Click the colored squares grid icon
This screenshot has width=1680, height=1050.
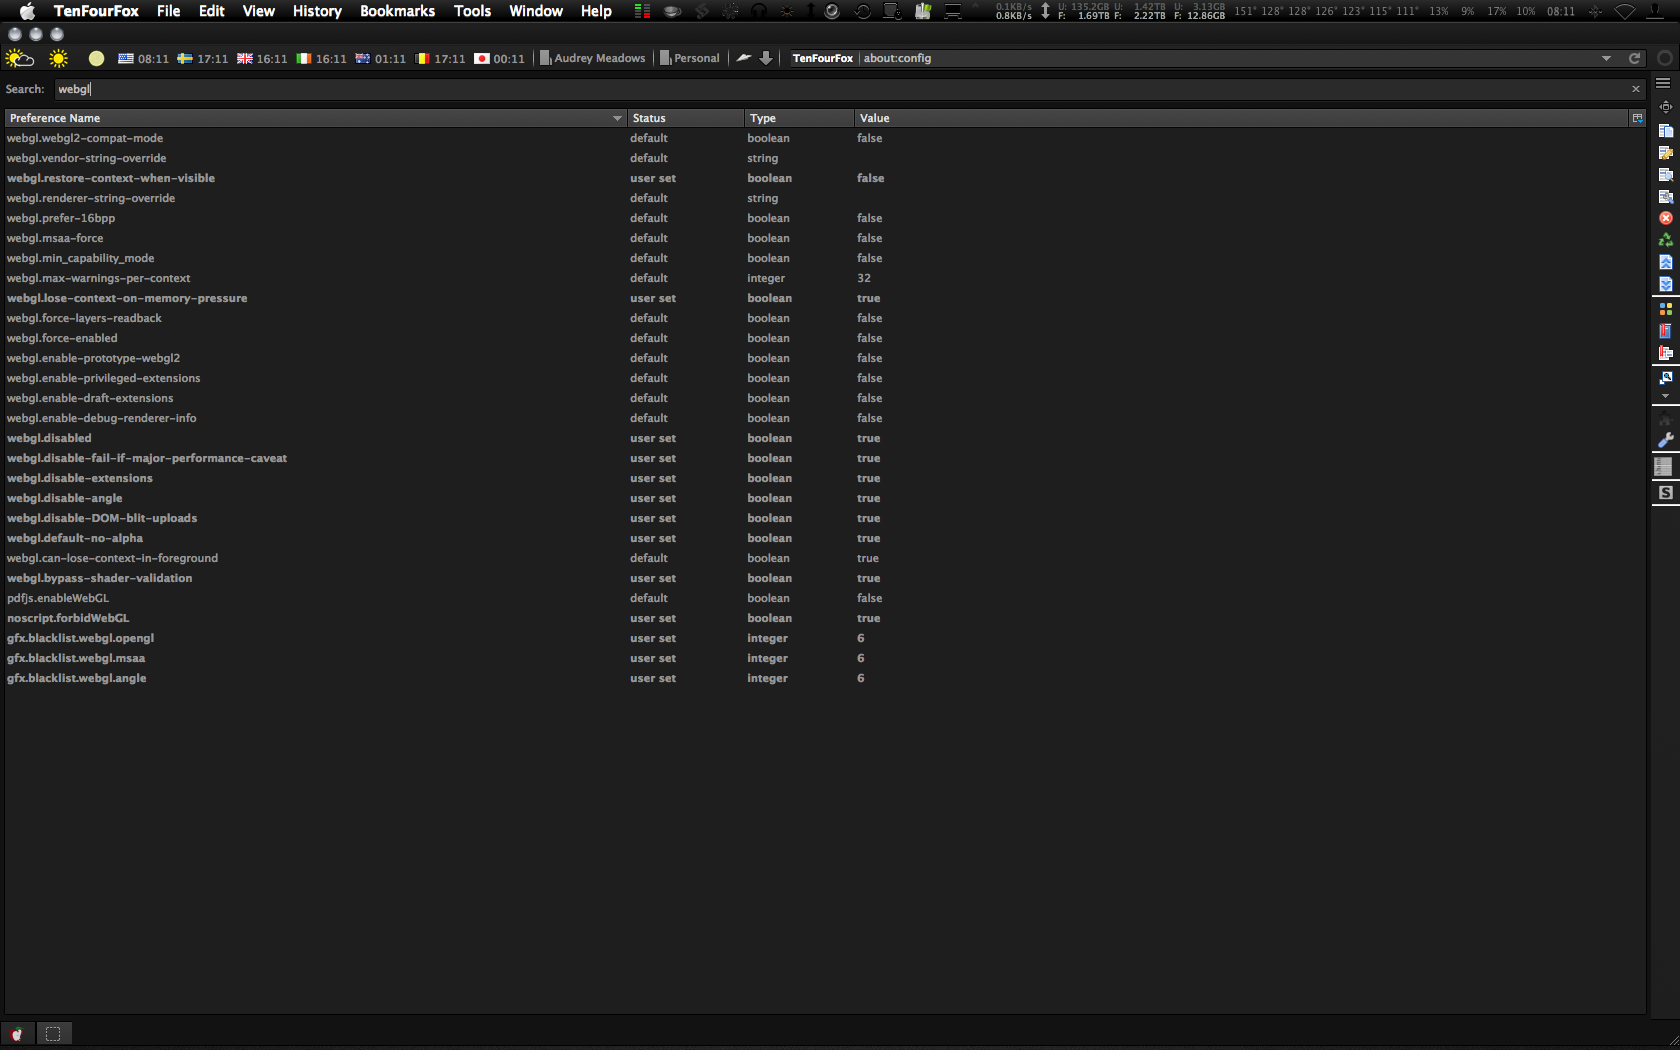(1665, 309)
